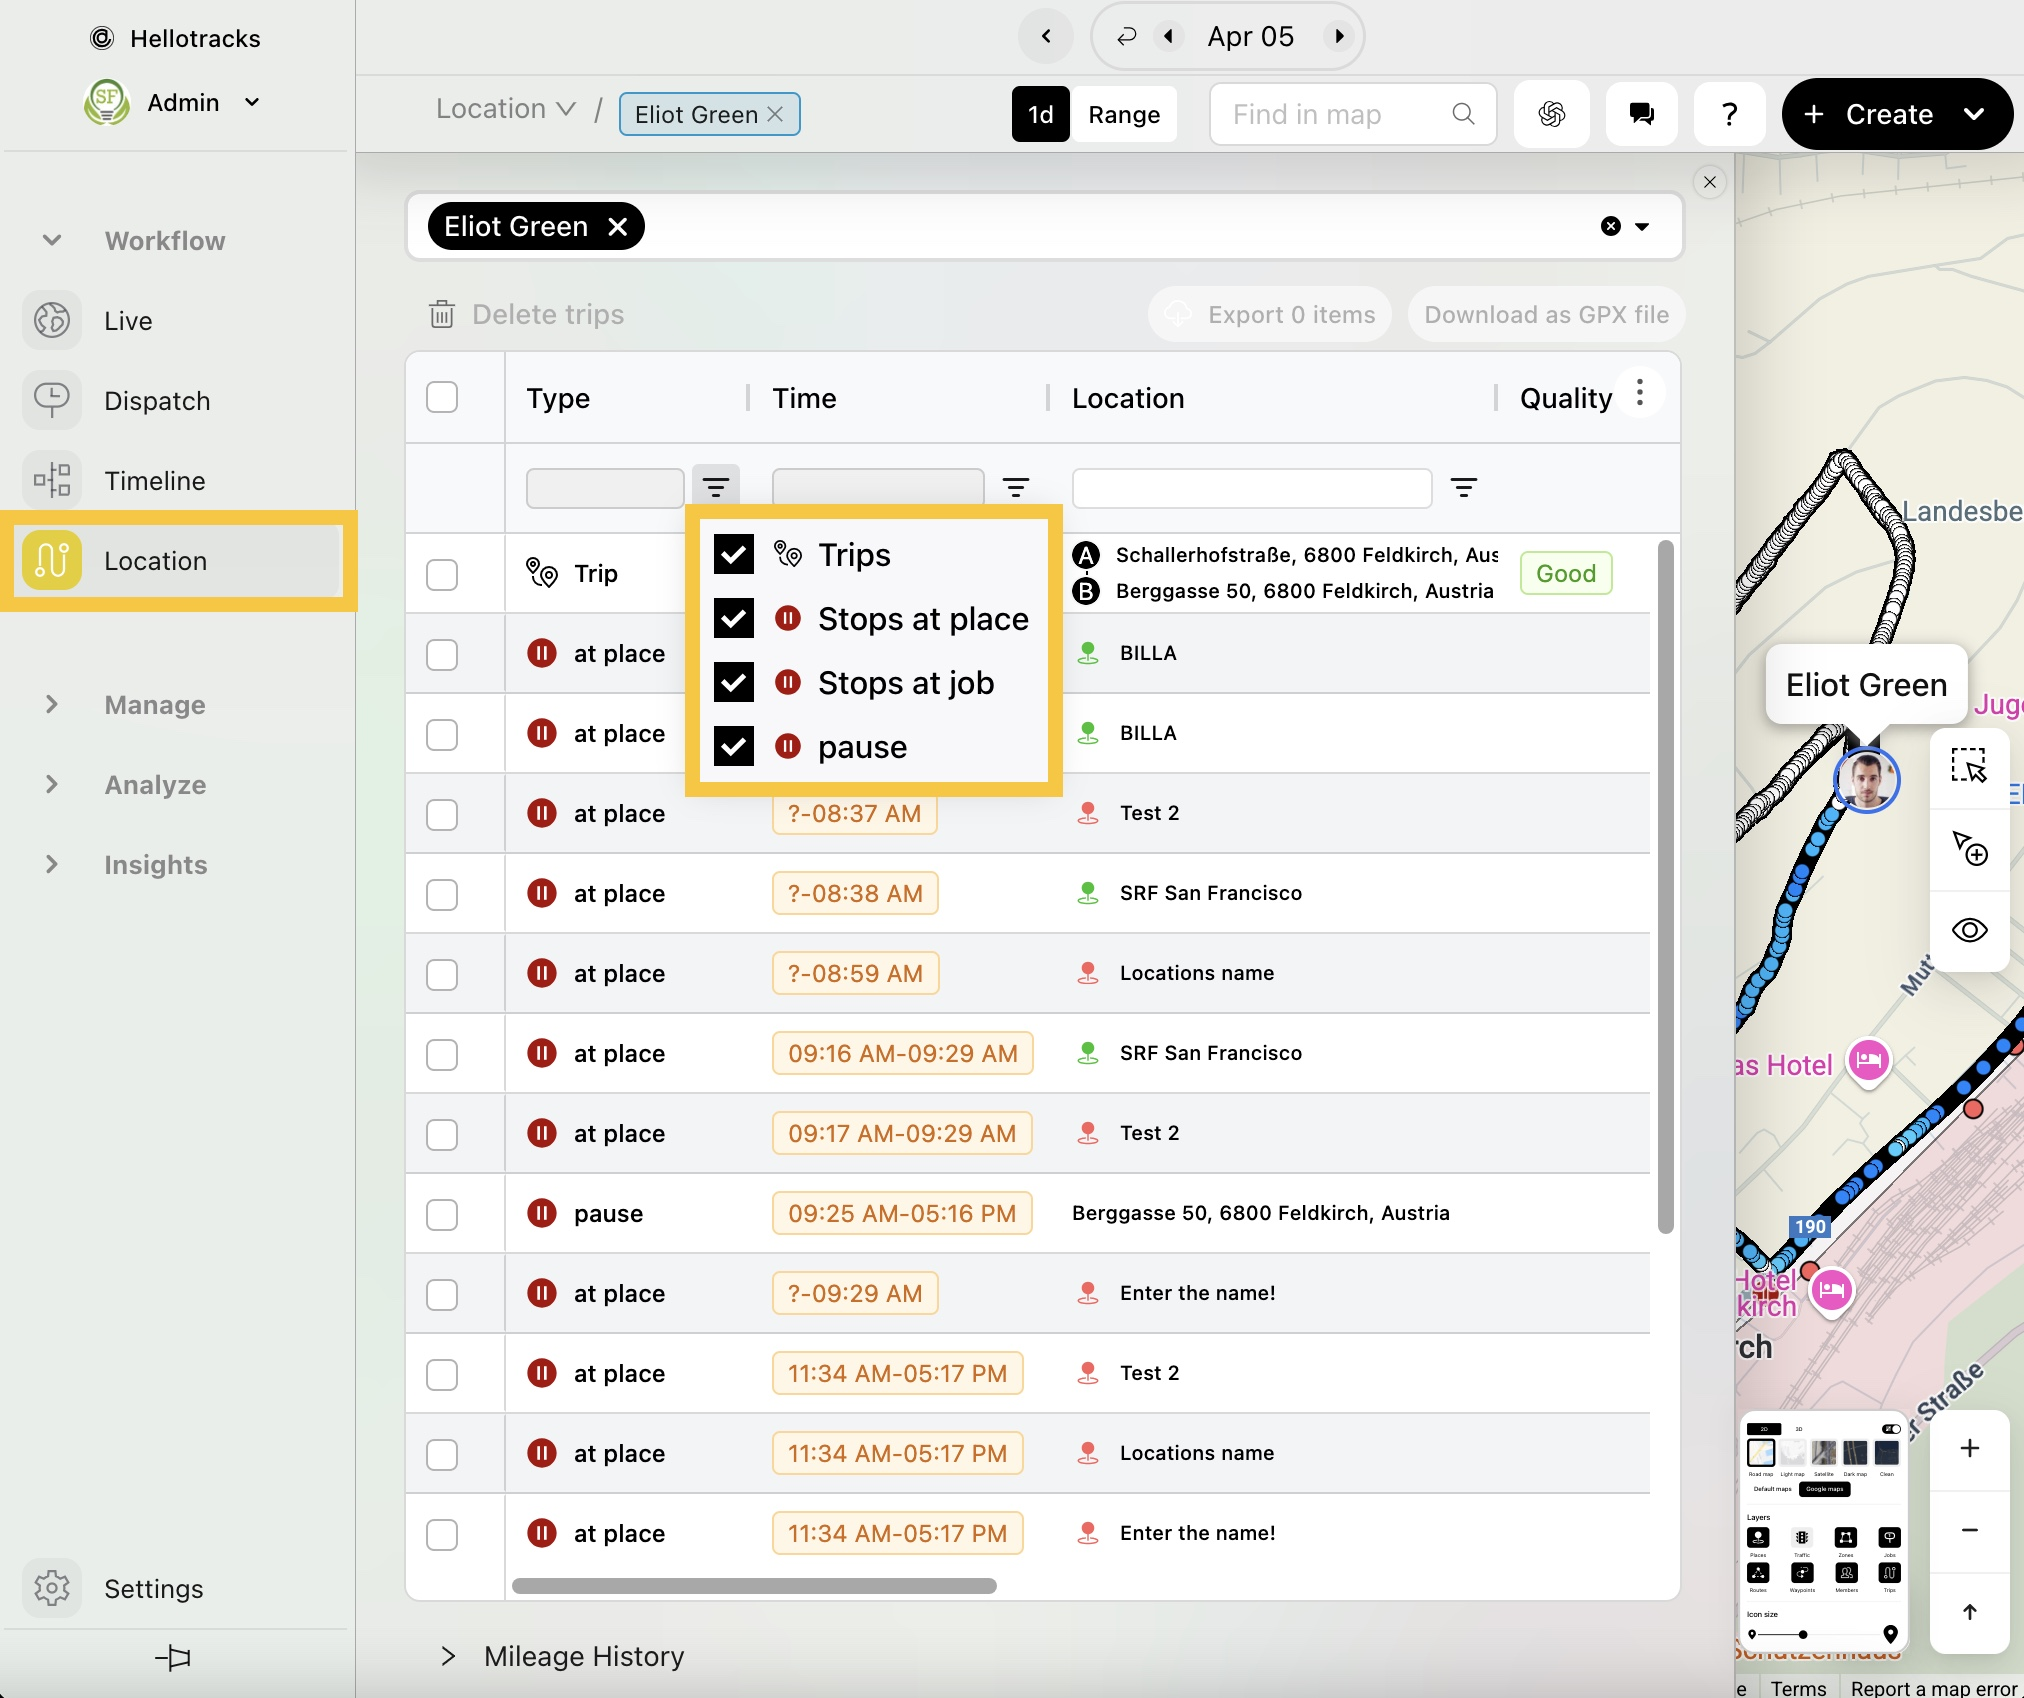This screenshot has height=1698, width=2024.
Task: Switch to the Range view button
Action: pos(1124,114)
